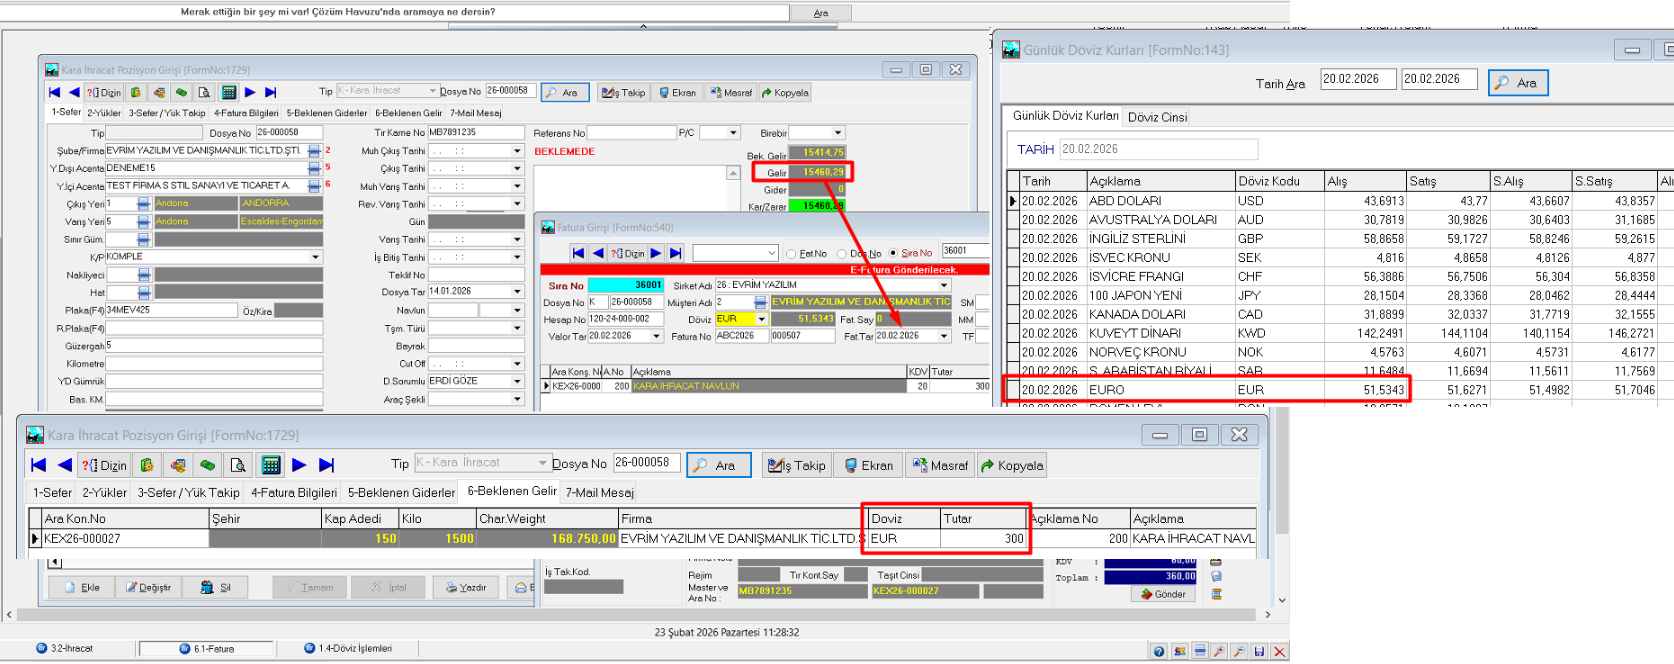This screenshot has height=664, width=1674.
Task: Open lookup icon beside Y.Dışı Acenta field
Action: pos(314,168)
